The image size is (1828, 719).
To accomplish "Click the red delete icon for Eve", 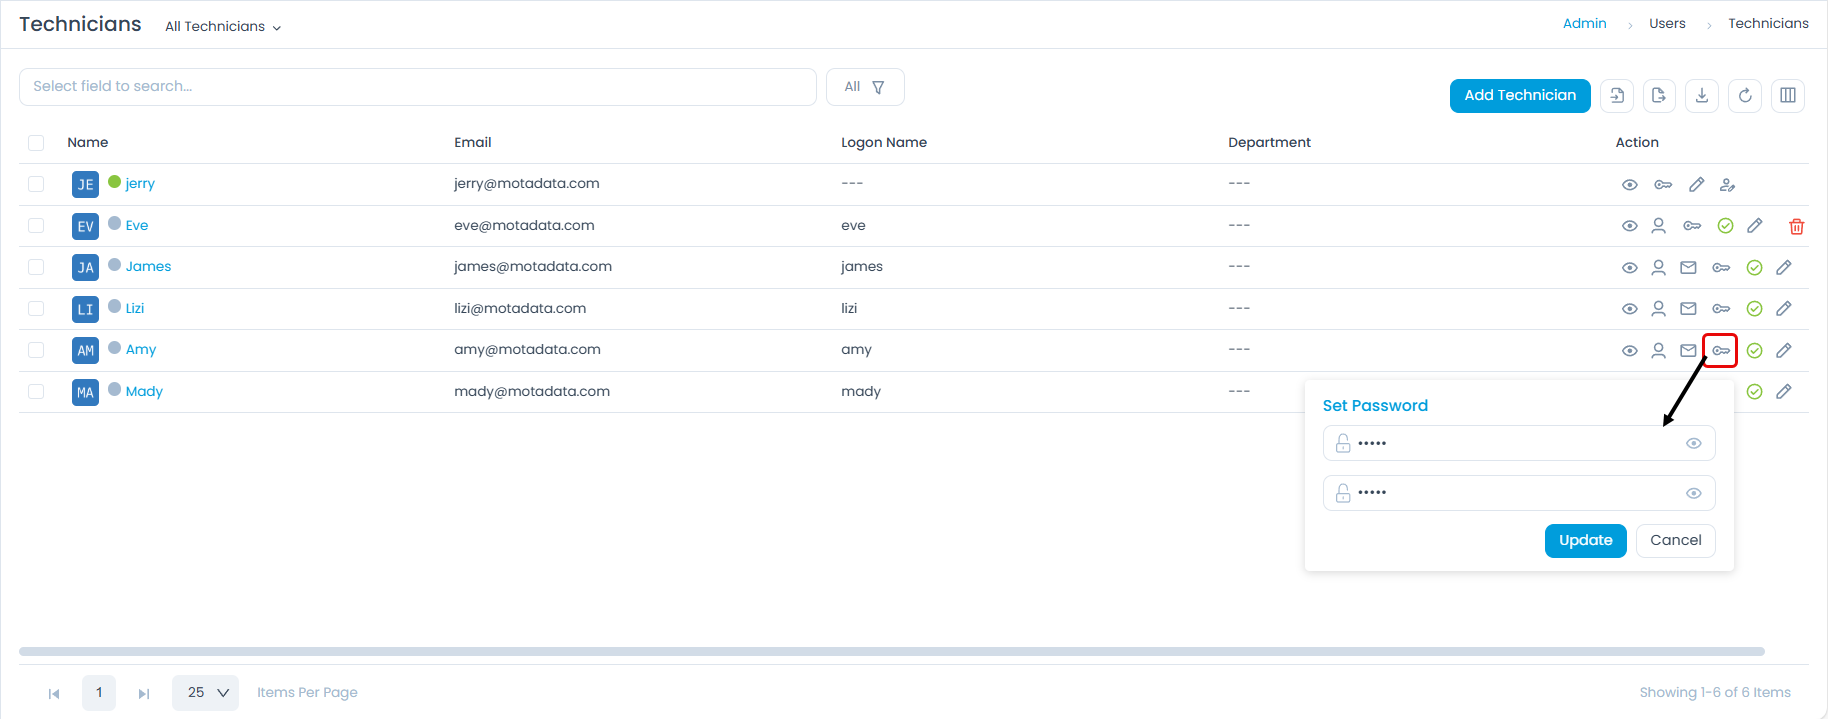I will click(x=1796, y=226).
